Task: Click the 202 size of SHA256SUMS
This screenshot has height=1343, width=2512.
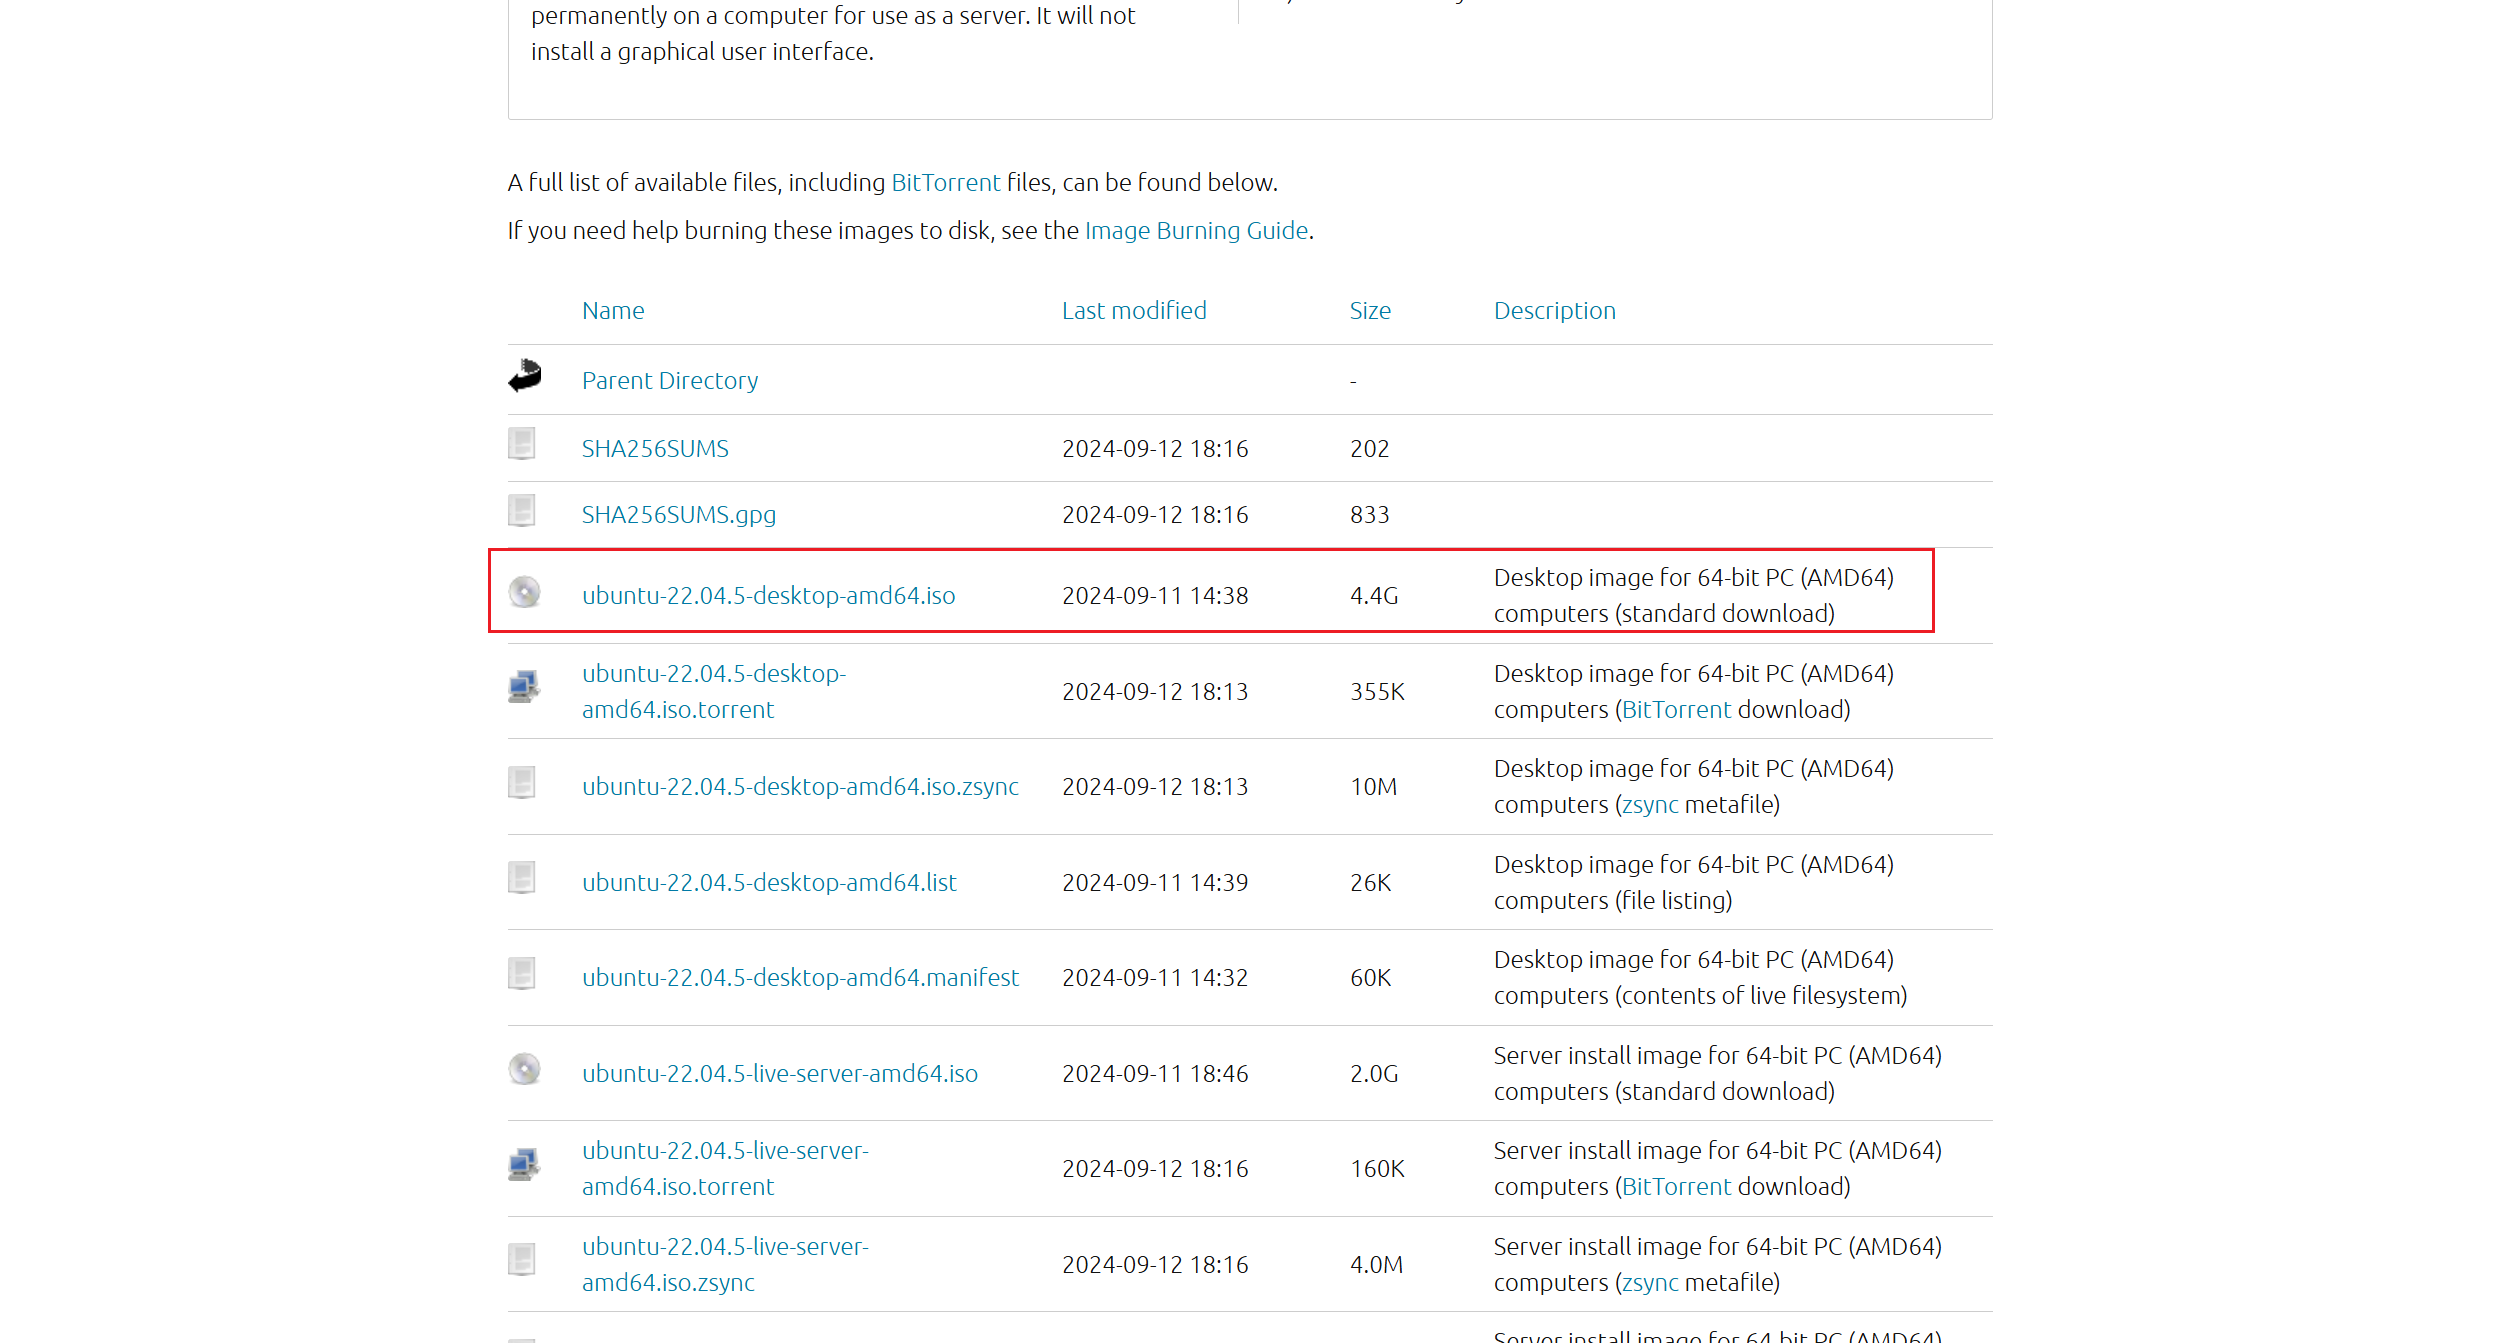Action: pyautogui.click(x=1369, y=449)
